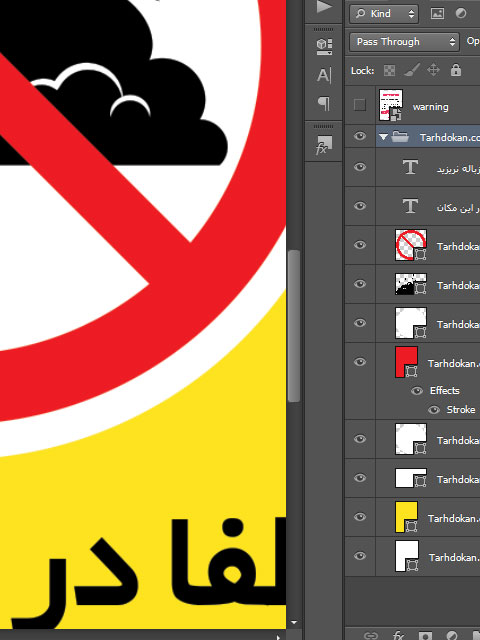Screen dimensions: 480x640
Task: Collapse the Tarhdokan group triangle
Action: 383,137
